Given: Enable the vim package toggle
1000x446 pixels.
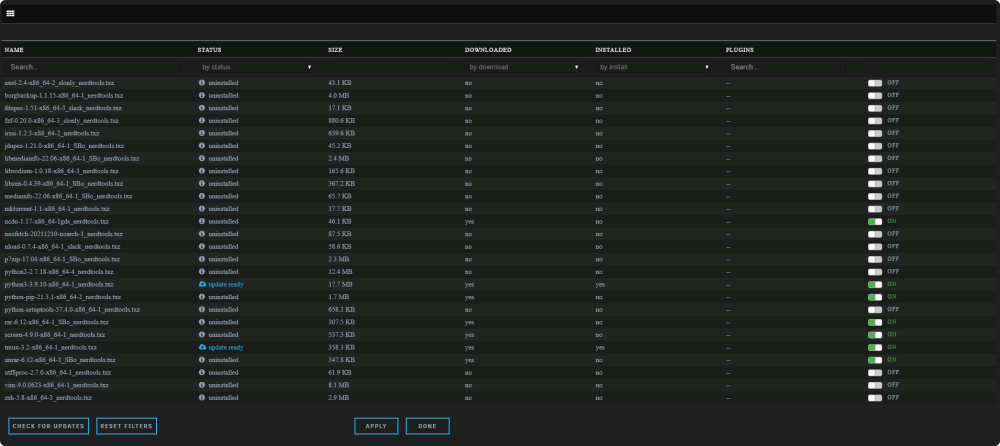Looking at the screenshot, I should [x=874, y=385].
